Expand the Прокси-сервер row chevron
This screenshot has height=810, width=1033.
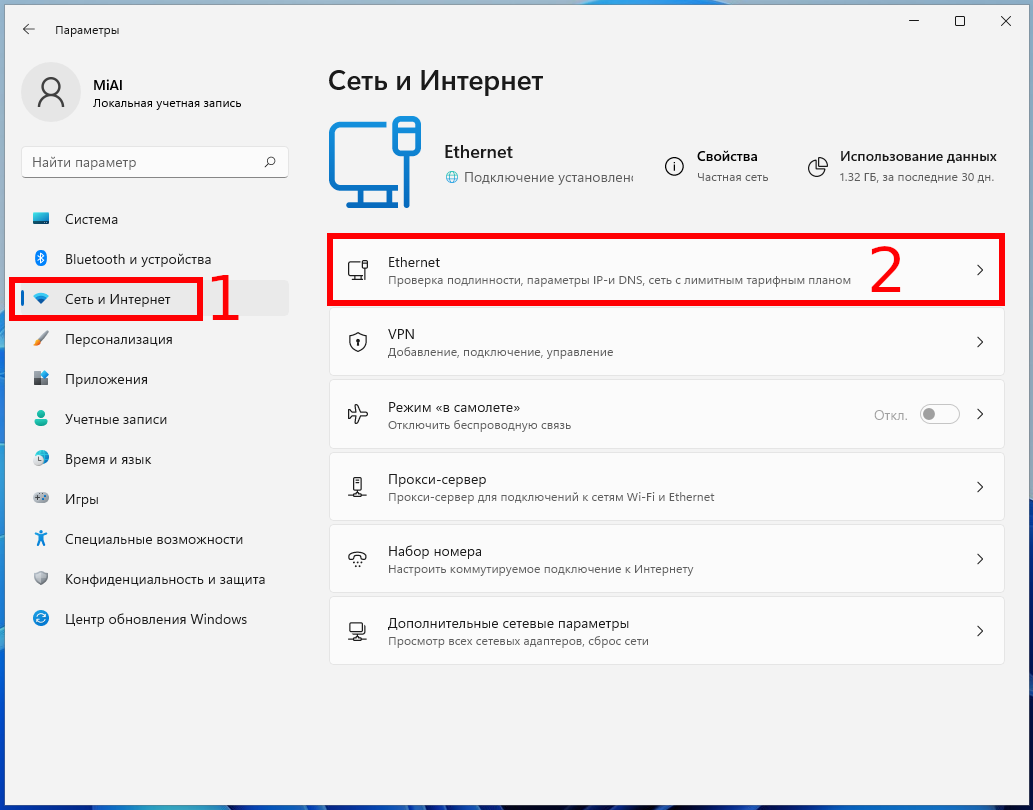click(980, 487)
